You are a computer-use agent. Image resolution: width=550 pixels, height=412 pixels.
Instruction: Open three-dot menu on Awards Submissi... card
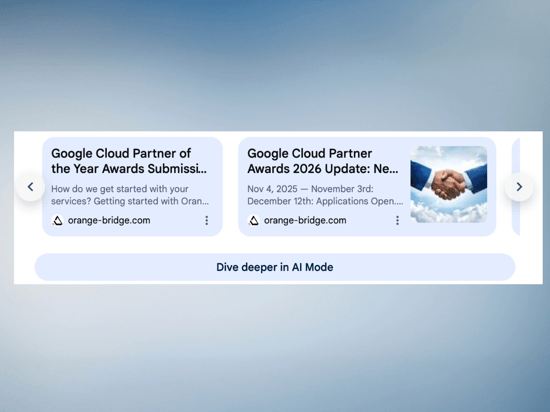point(207,220)
